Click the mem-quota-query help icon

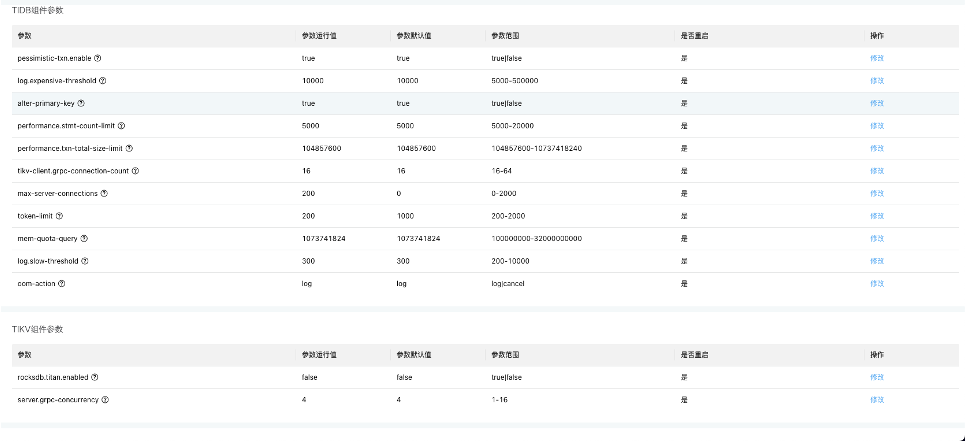(84, 239)
